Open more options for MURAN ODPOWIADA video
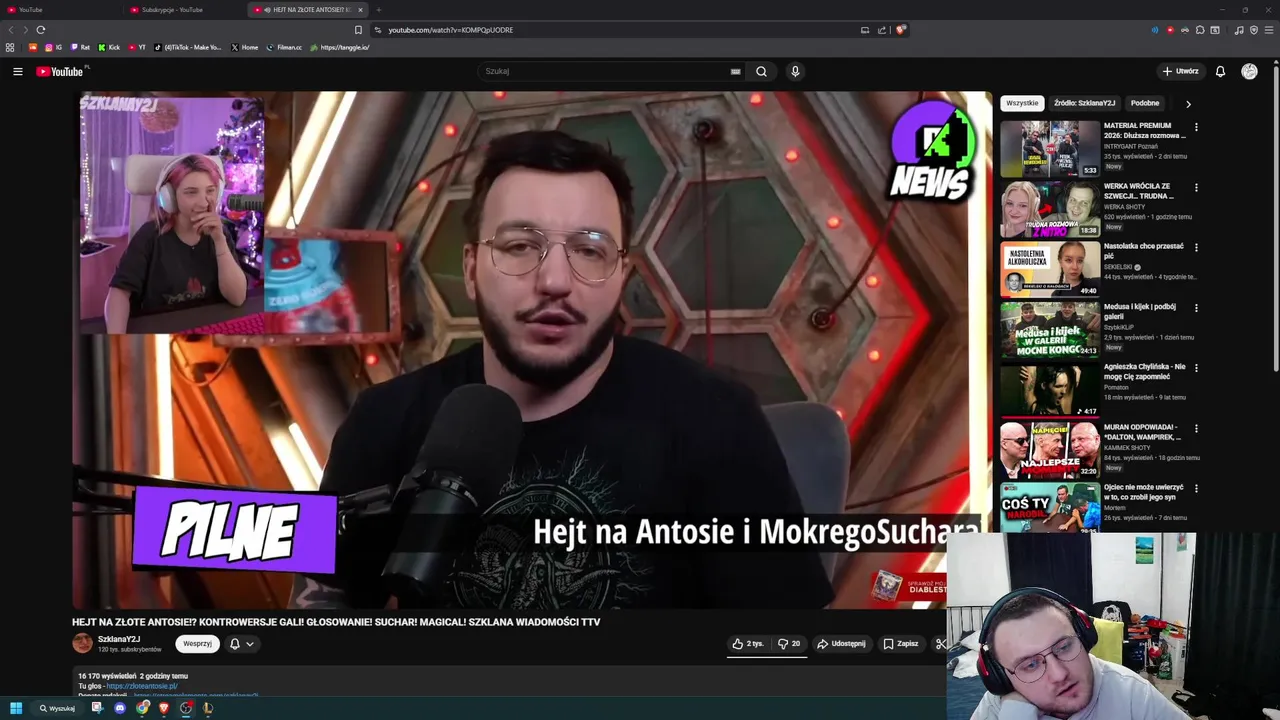Image resolution: width=1280 pixels, height=720 pixels. [x=1196, y=428]
